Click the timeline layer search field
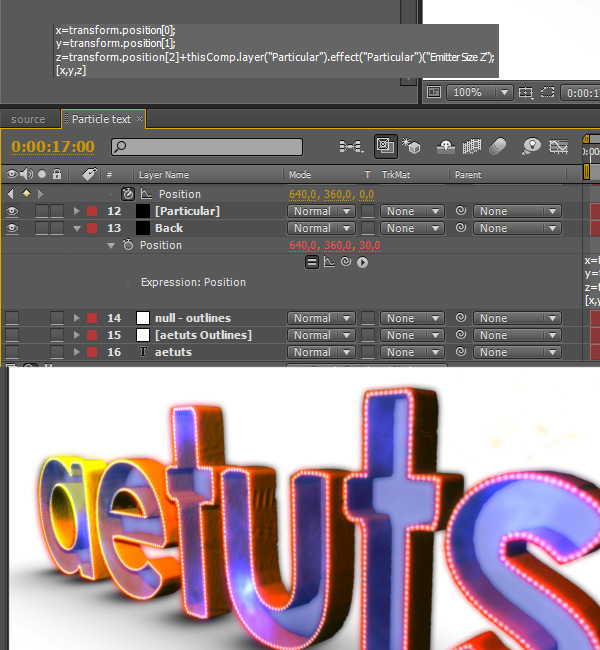Viewport: 600px width, 650px height. (x=206, y=147)
